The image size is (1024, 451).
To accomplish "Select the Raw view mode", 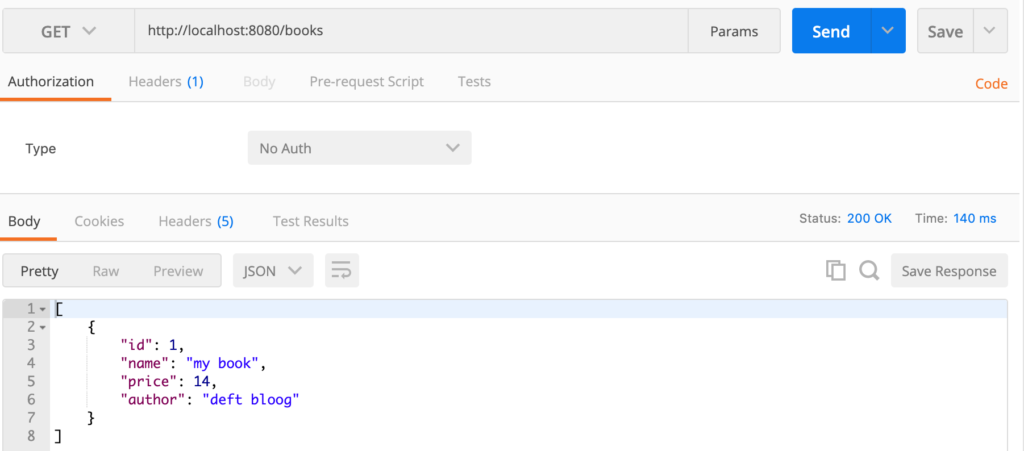I will [106, 270].
